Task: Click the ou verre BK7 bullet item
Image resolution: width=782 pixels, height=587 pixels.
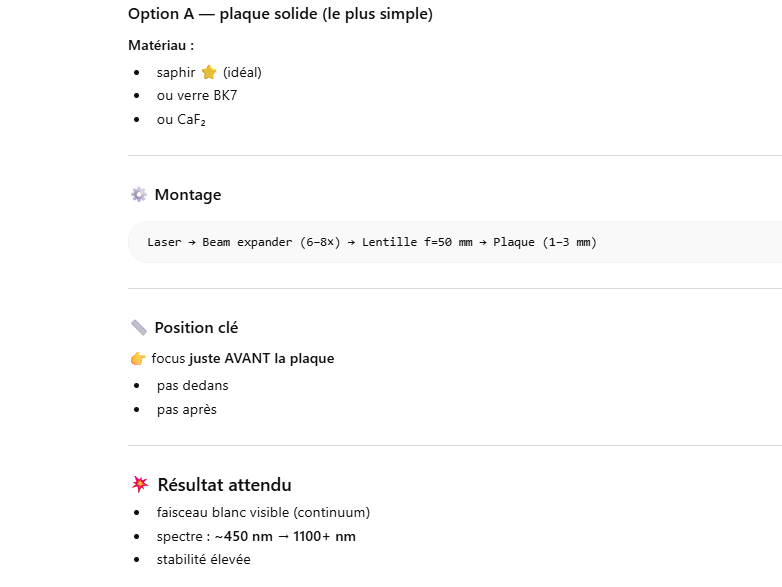Action: tap(197, 96)
